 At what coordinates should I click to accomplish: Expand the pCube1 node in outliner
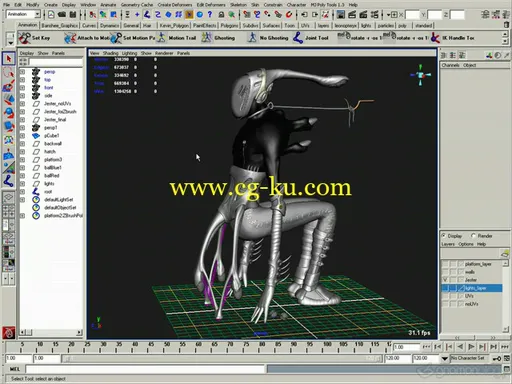(x=22, y=136)
